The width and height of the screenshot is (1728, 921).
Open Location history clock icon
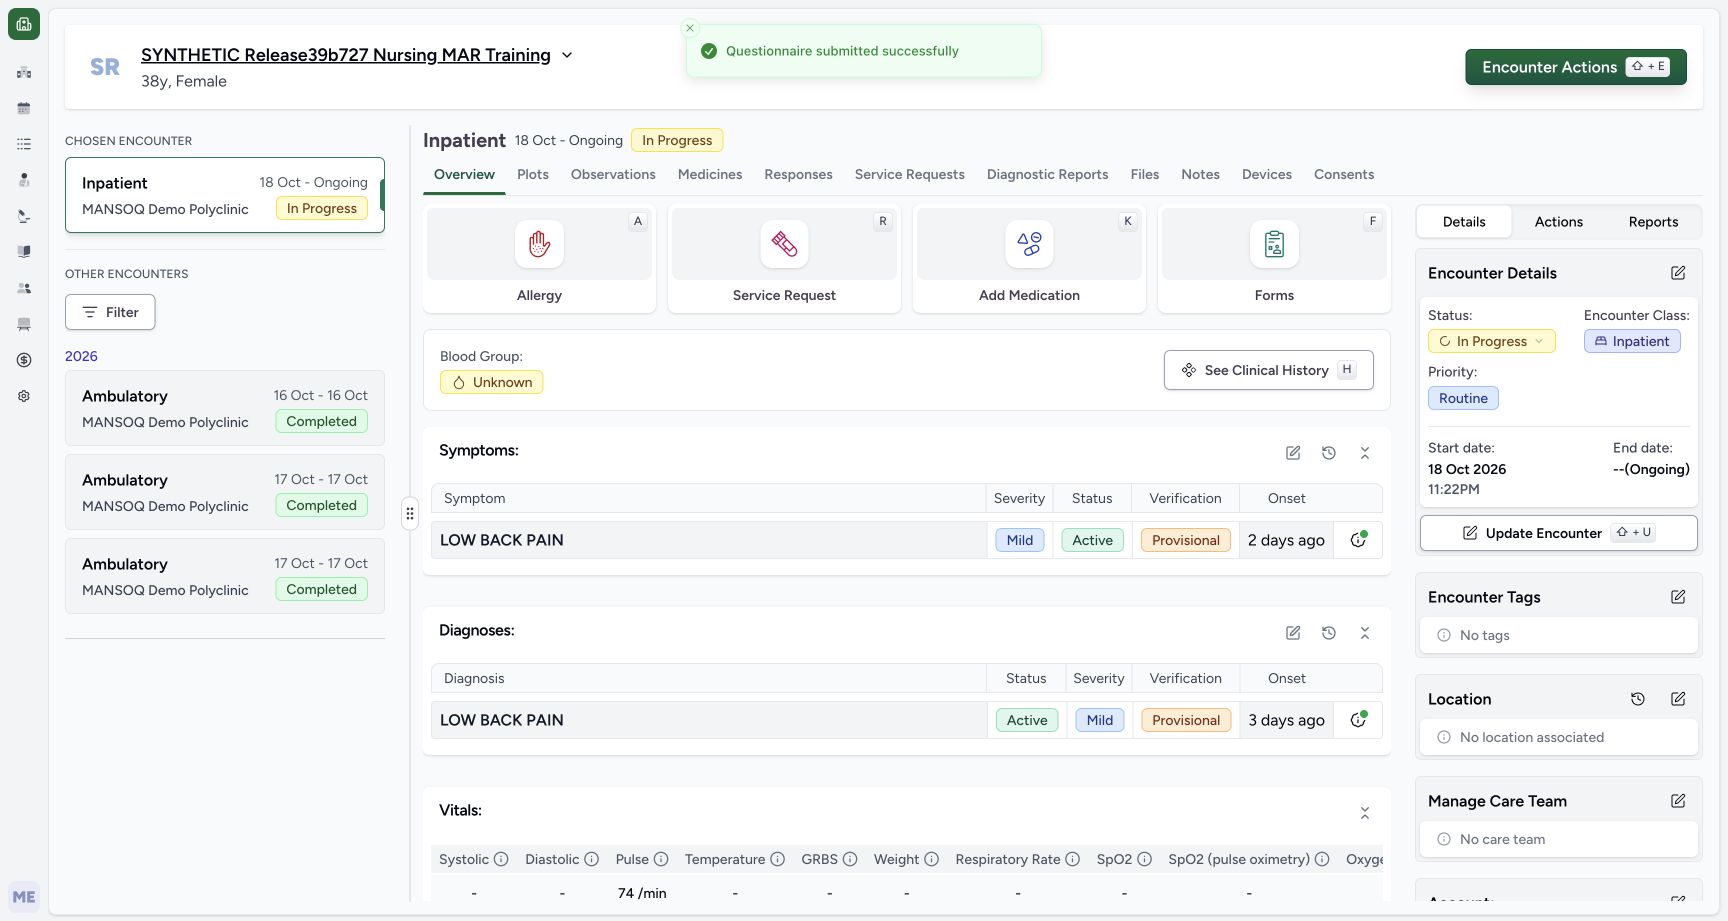(1638, 699)
